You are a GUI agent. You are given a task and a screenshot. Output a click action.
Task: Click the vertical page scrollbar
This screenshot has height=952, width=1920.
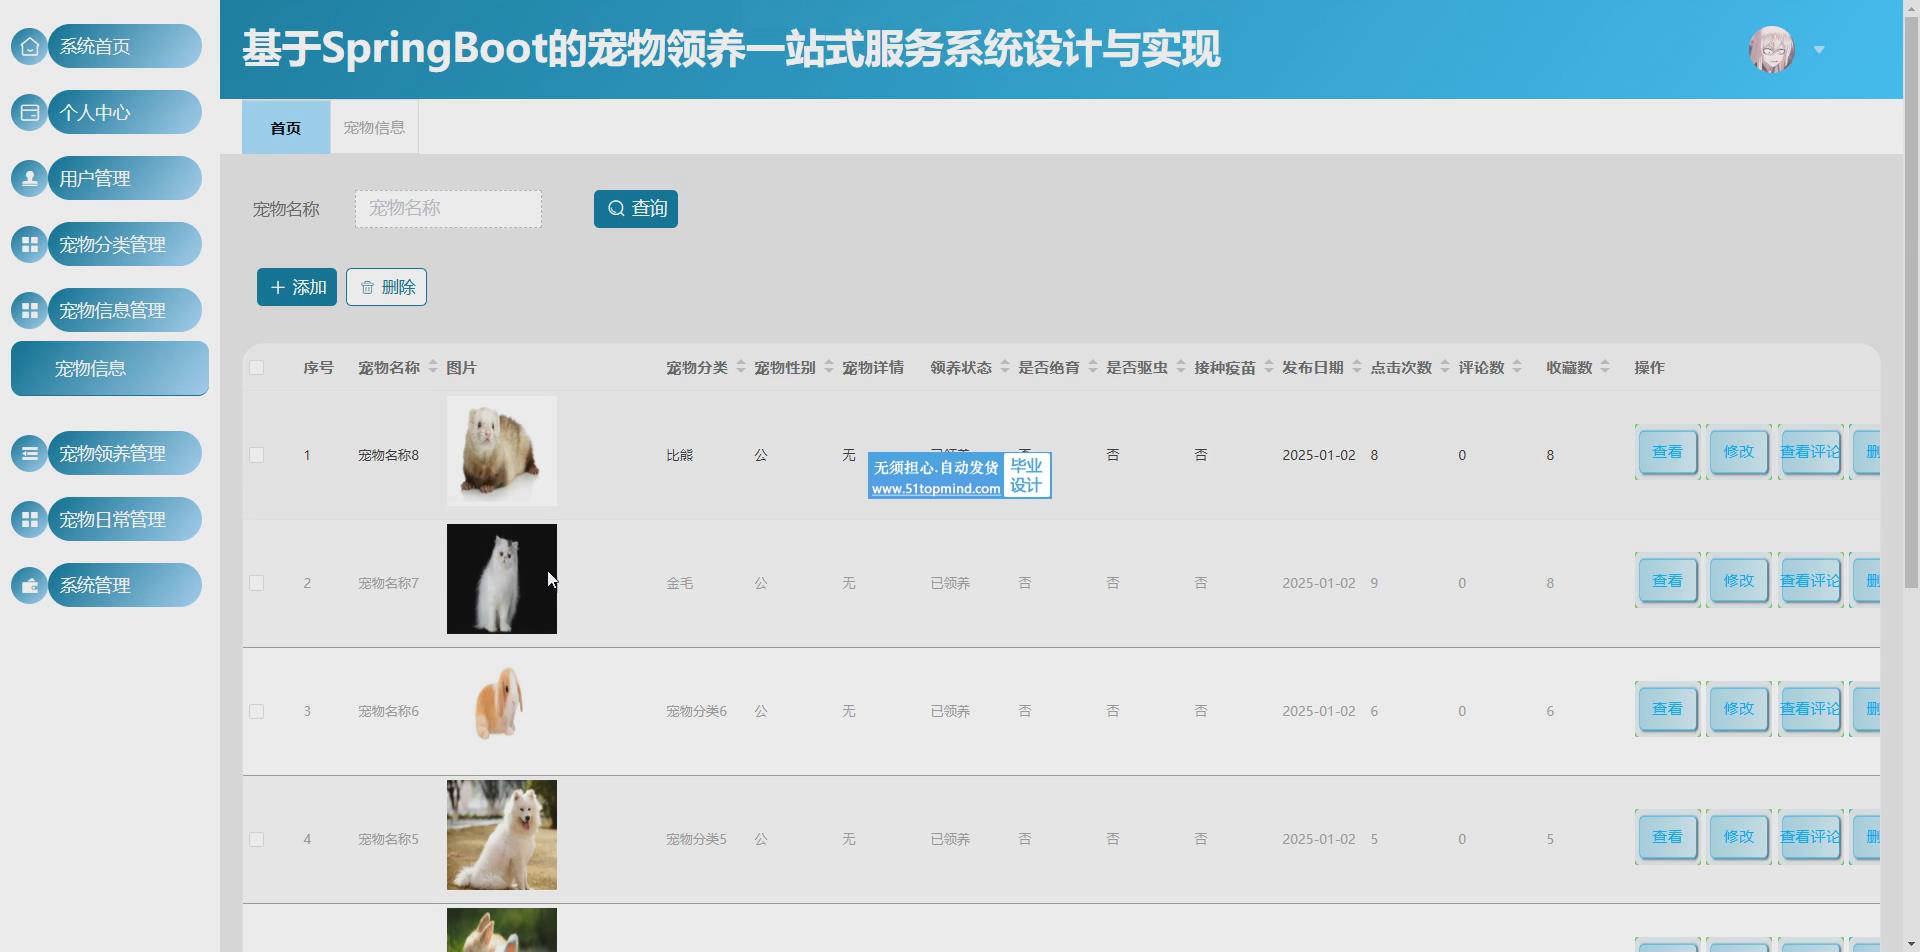1911,300
